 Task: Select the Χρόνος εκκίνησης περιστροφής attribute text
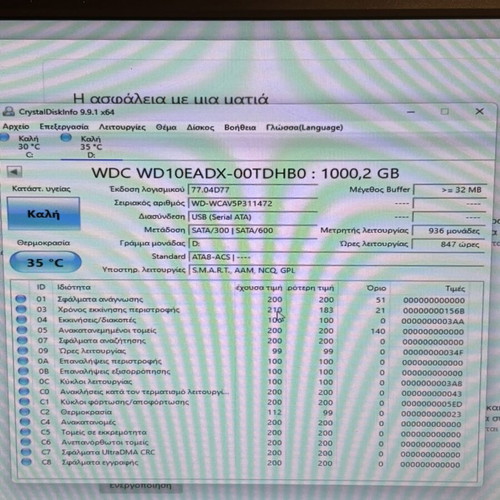click(119, 310)
